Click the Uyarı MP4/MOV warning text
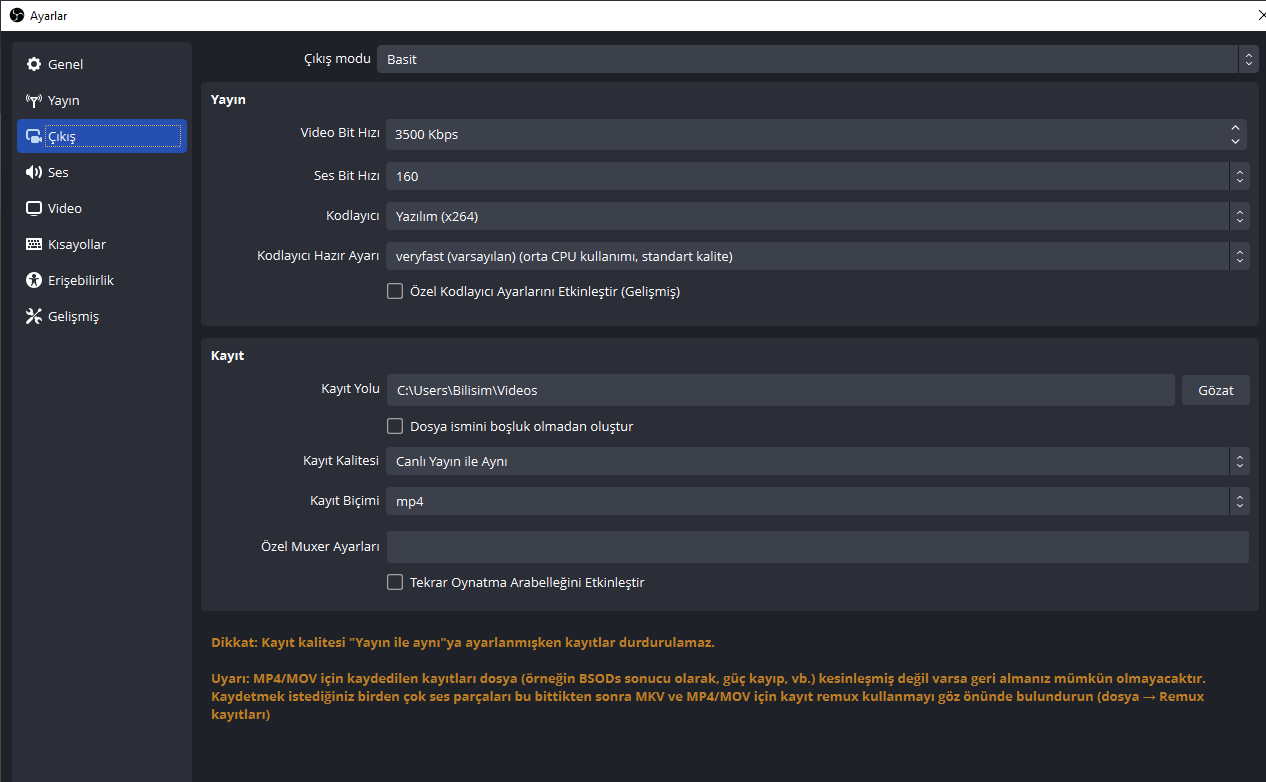Viewport: 1266px width, 782px height. point(708,696)
